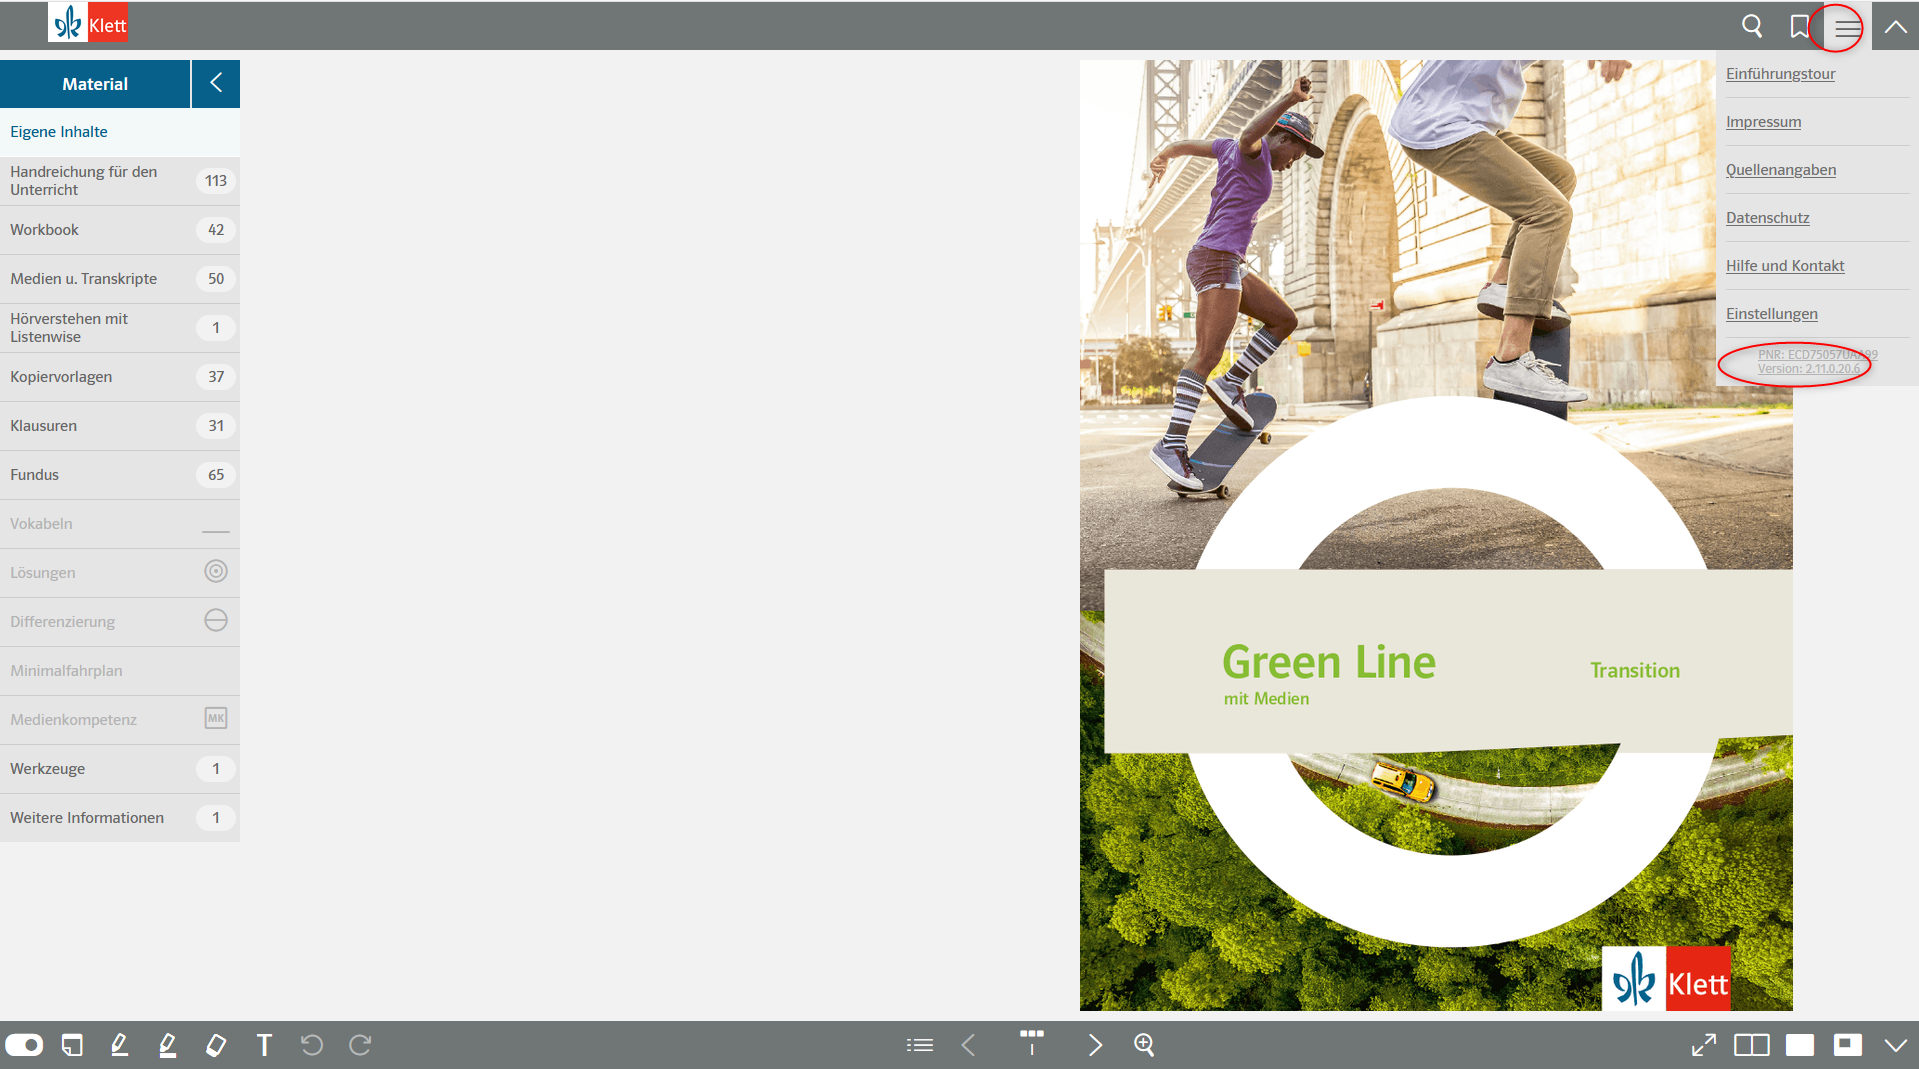Click the PNR and version info text
The height and width of the screenshot is (1069, 1919).
pos(1817,362)
